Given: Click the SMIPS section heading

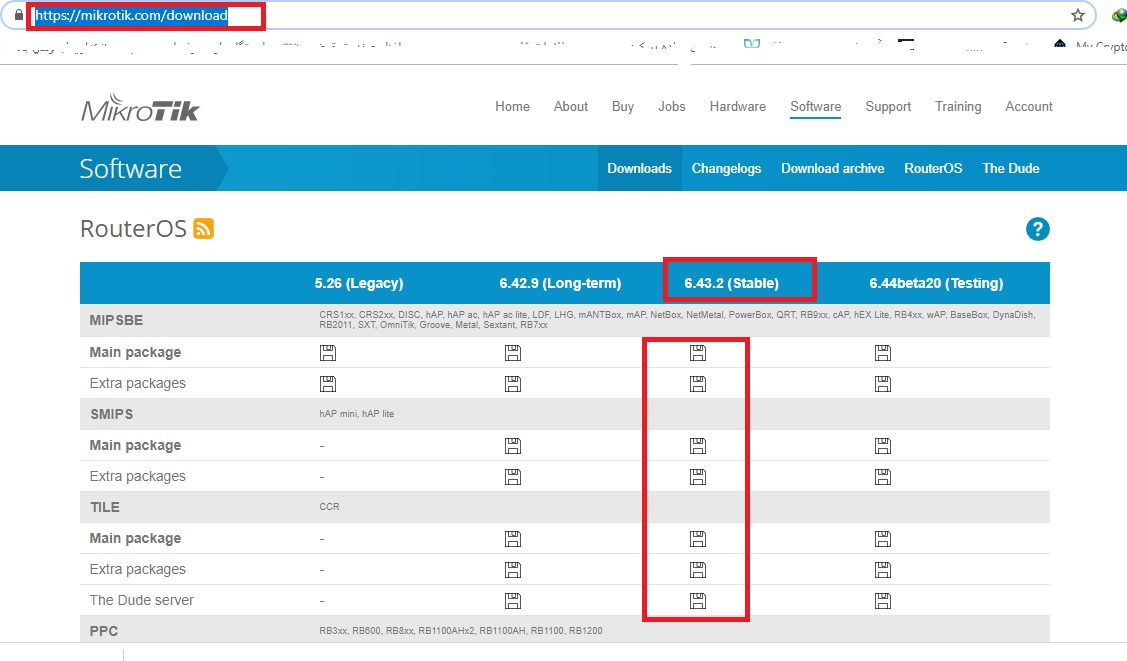Looking at the screenshot, I should pyautogui.click(x=111, y=415).
